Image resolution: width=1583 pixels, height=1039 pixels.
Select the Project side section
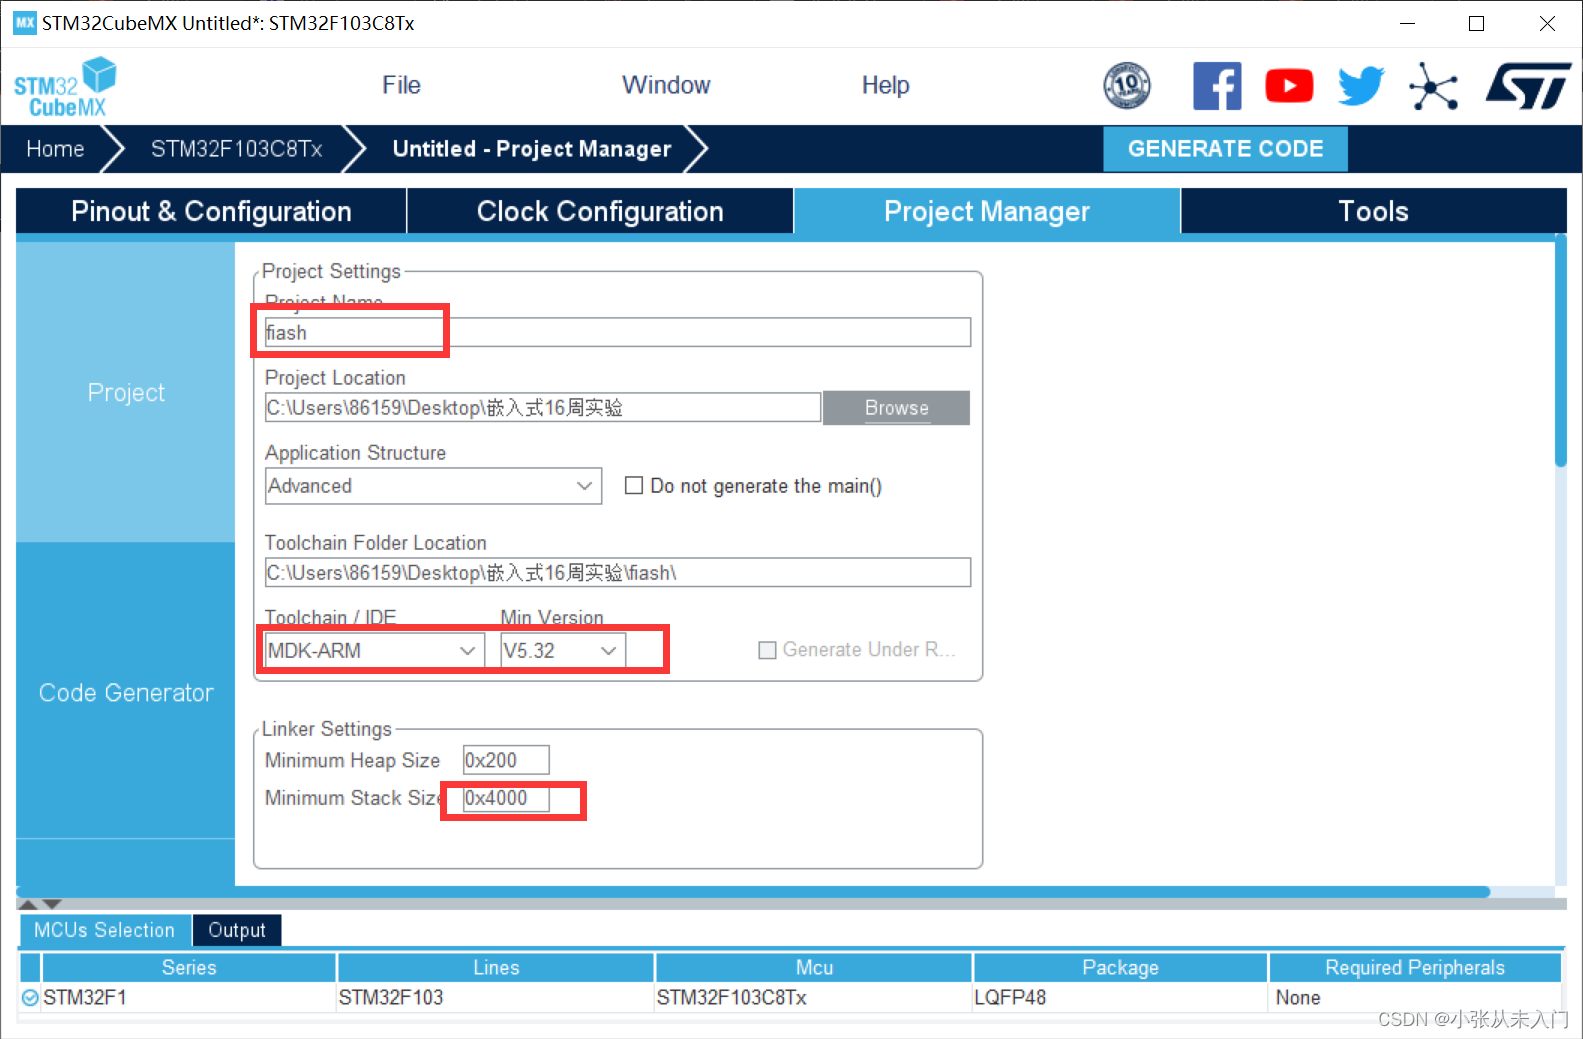point(126,392)
